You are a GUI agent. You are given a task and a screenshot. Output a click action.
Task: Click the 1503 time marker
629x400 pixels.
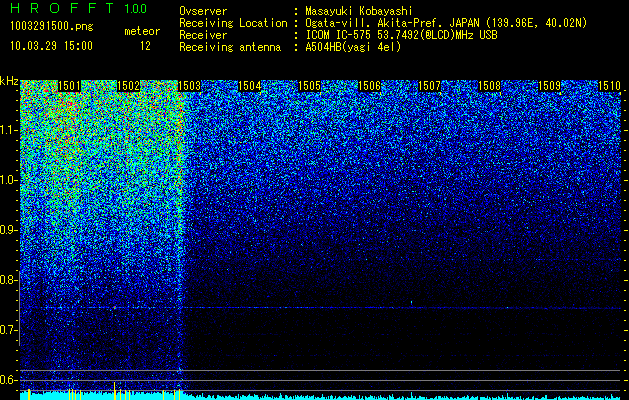pos(189,86)
